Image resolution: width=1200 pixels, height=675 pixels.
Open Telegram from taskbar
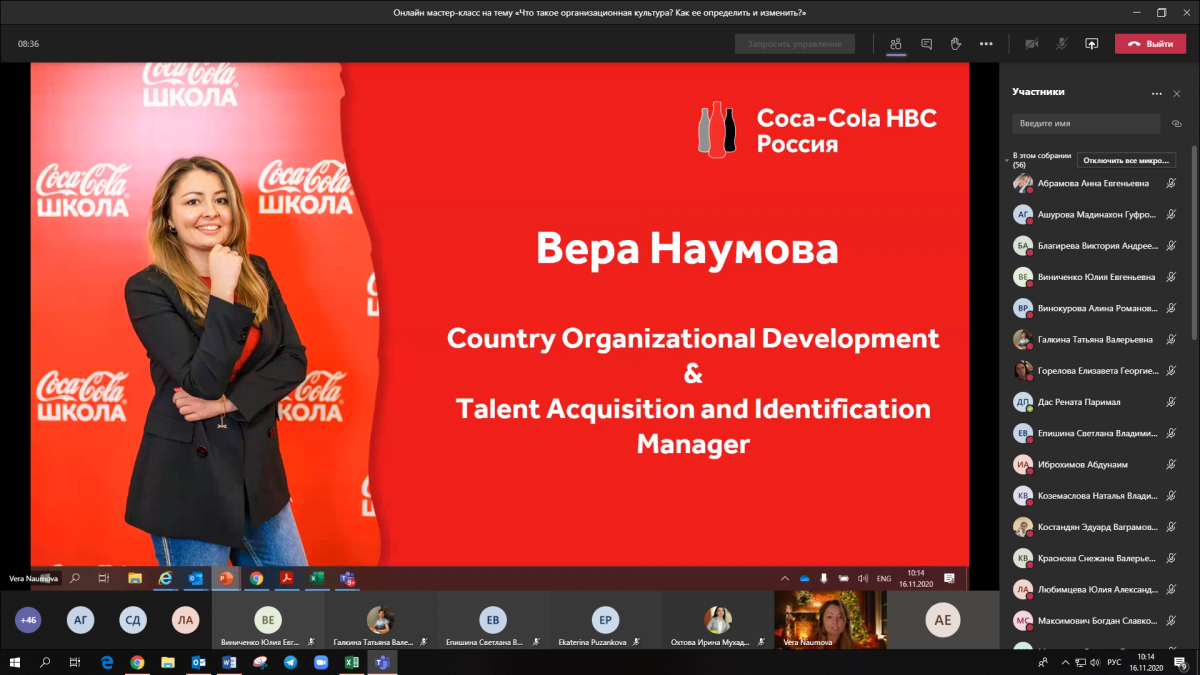pyautogui.click(x=290, y=662)
